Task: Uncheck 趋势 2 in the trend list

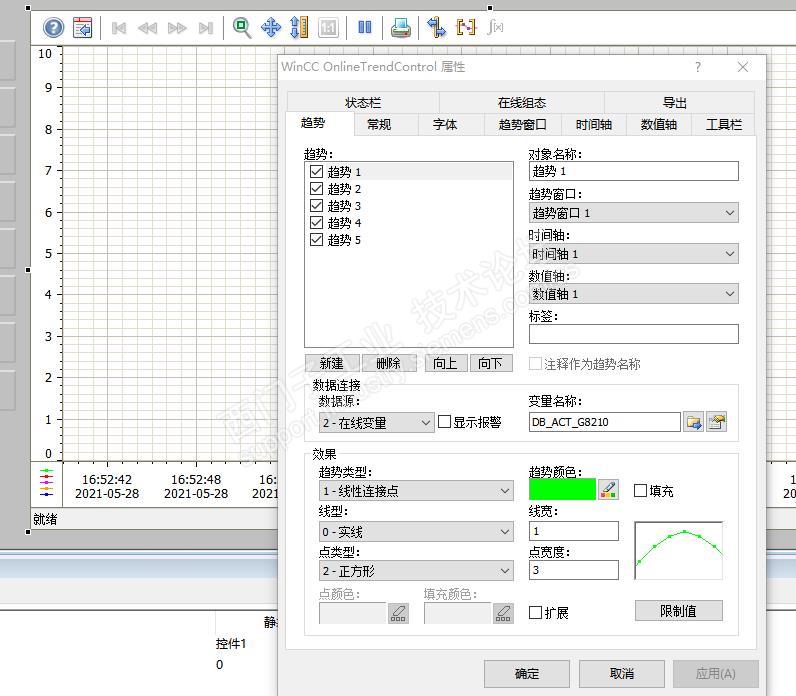Action: pos(316,189)
